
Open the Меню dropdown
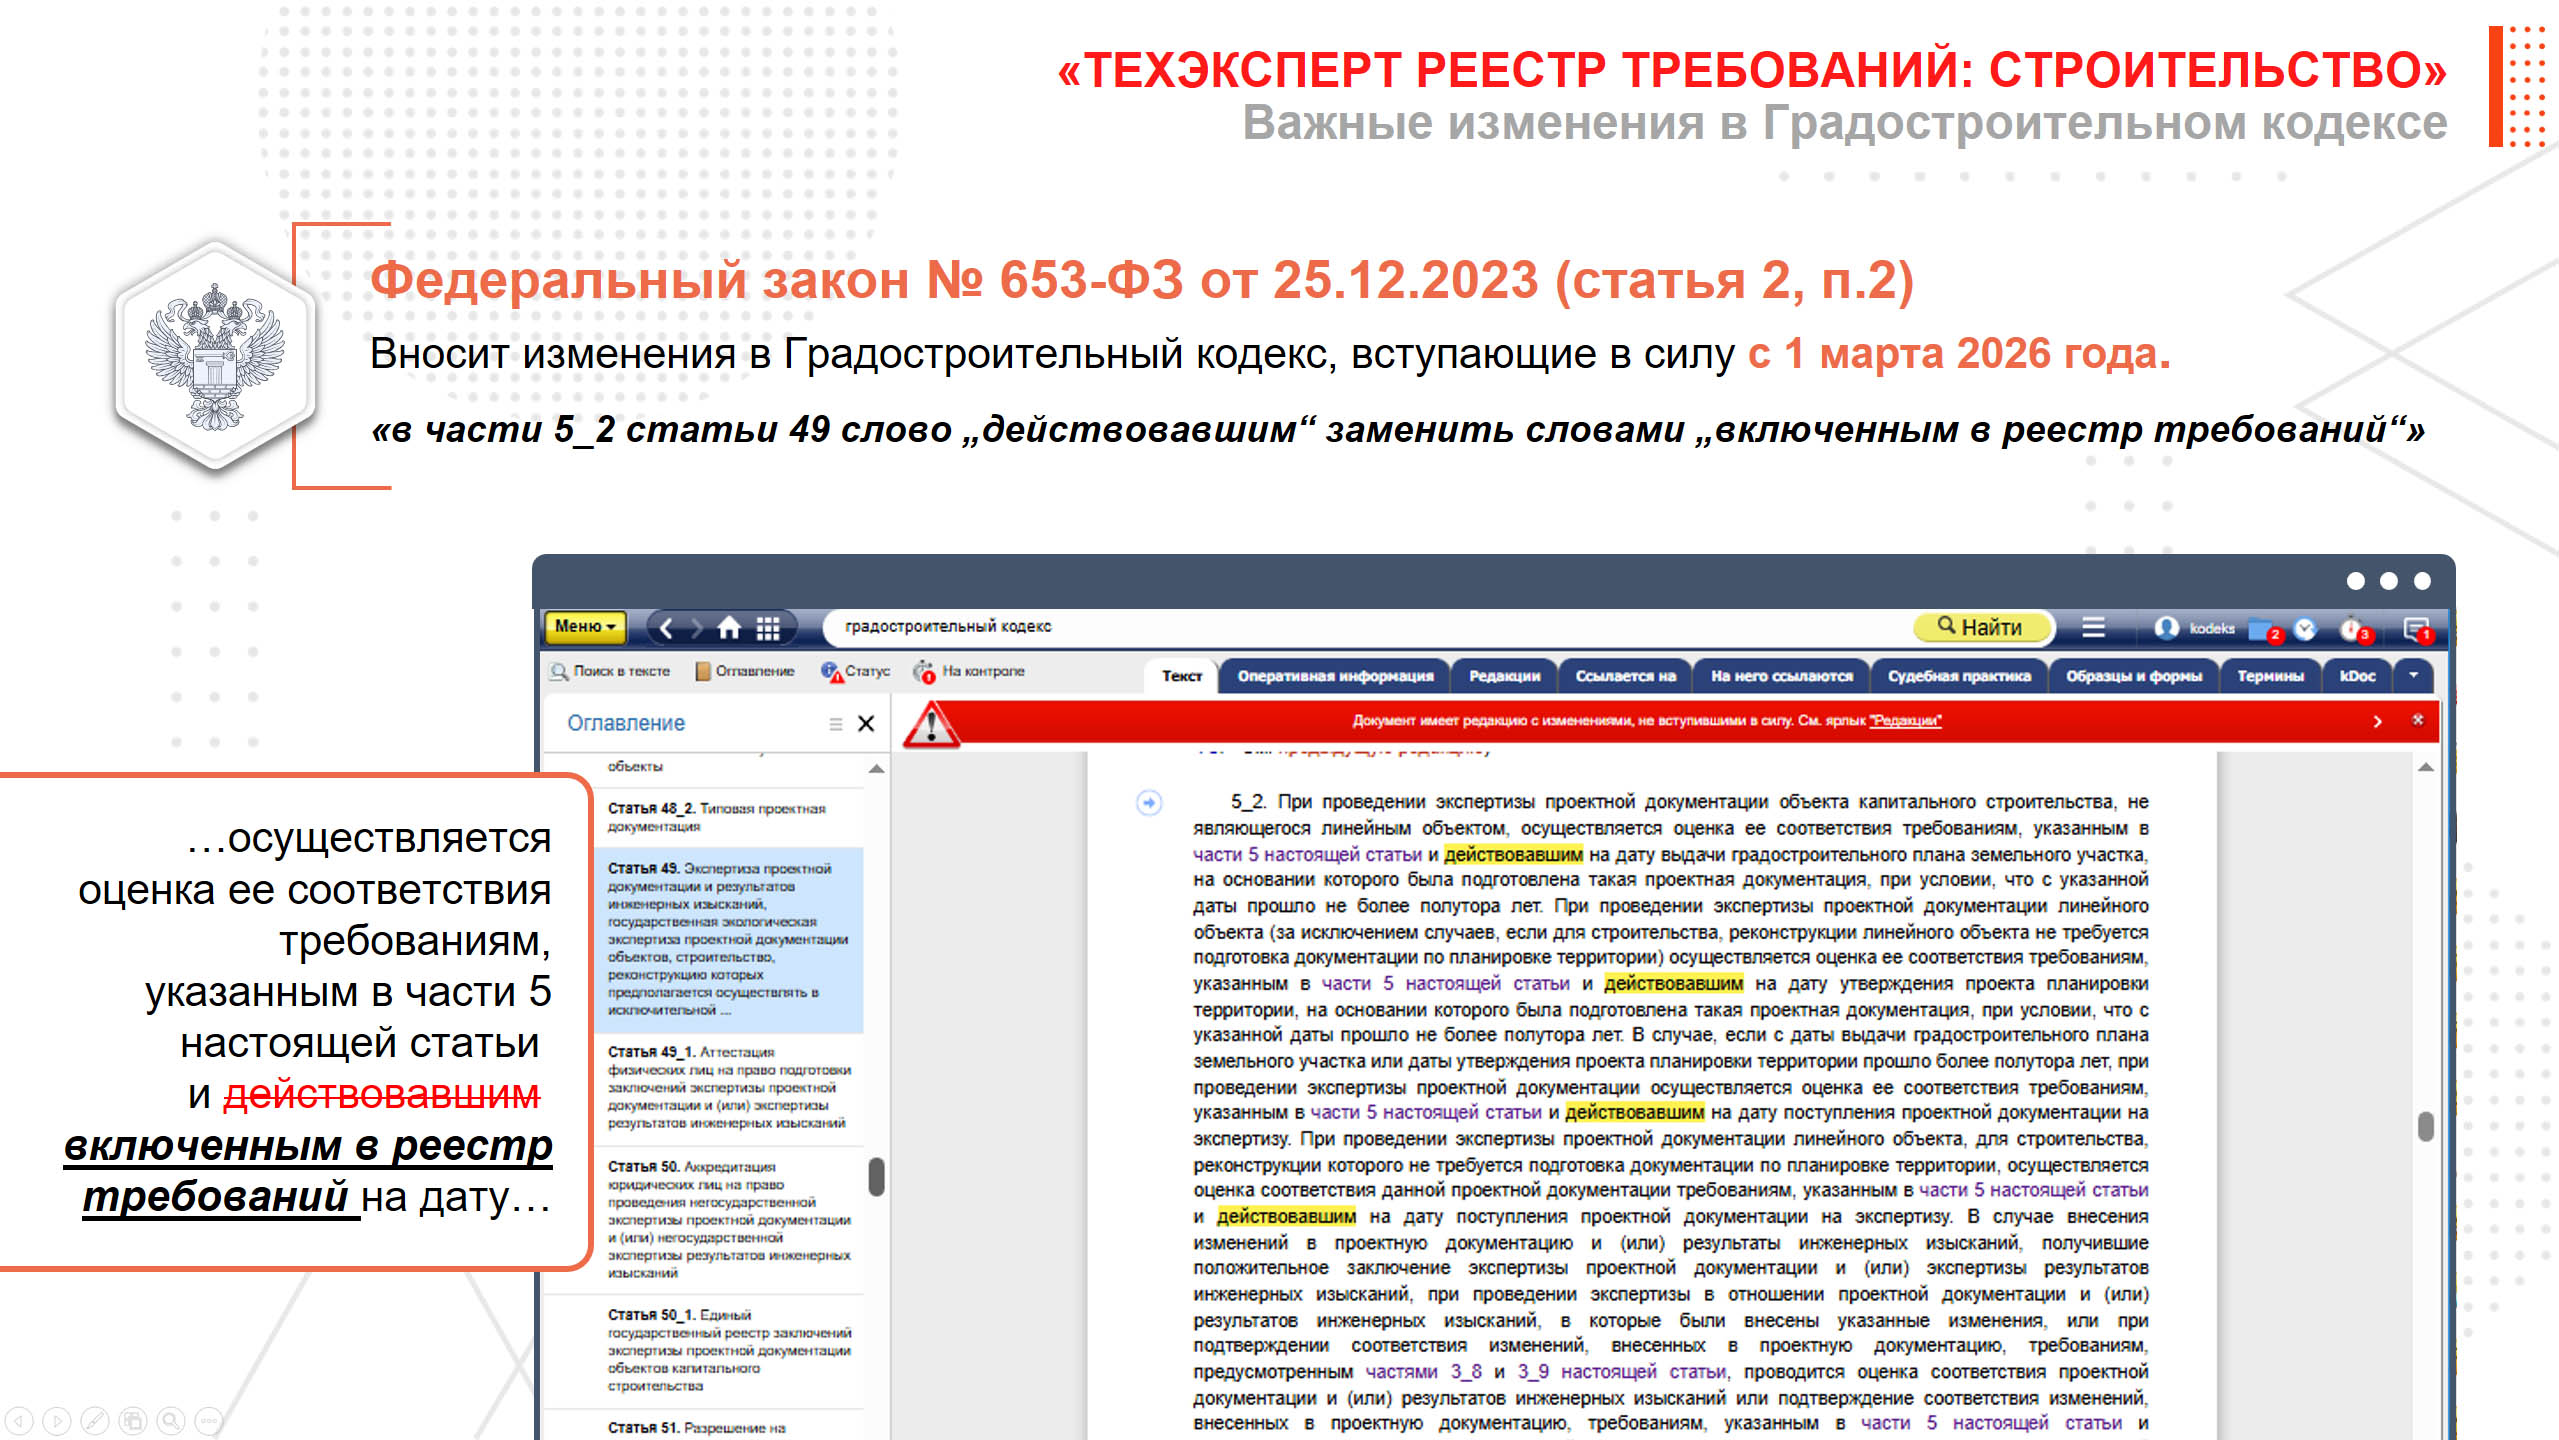pos(585,627)
